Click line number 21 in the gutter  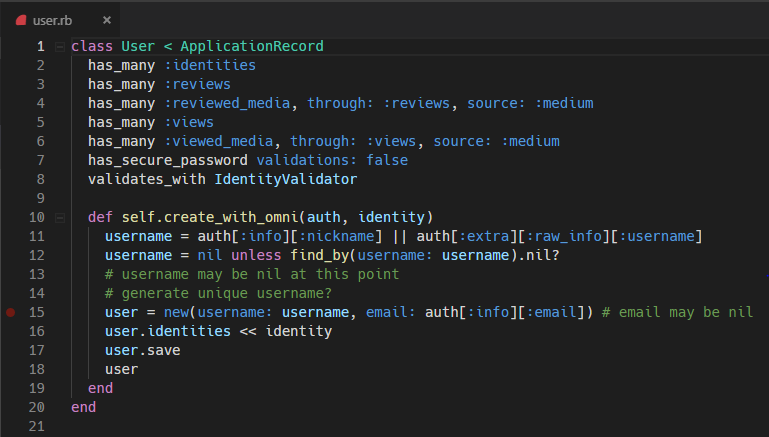37,426
